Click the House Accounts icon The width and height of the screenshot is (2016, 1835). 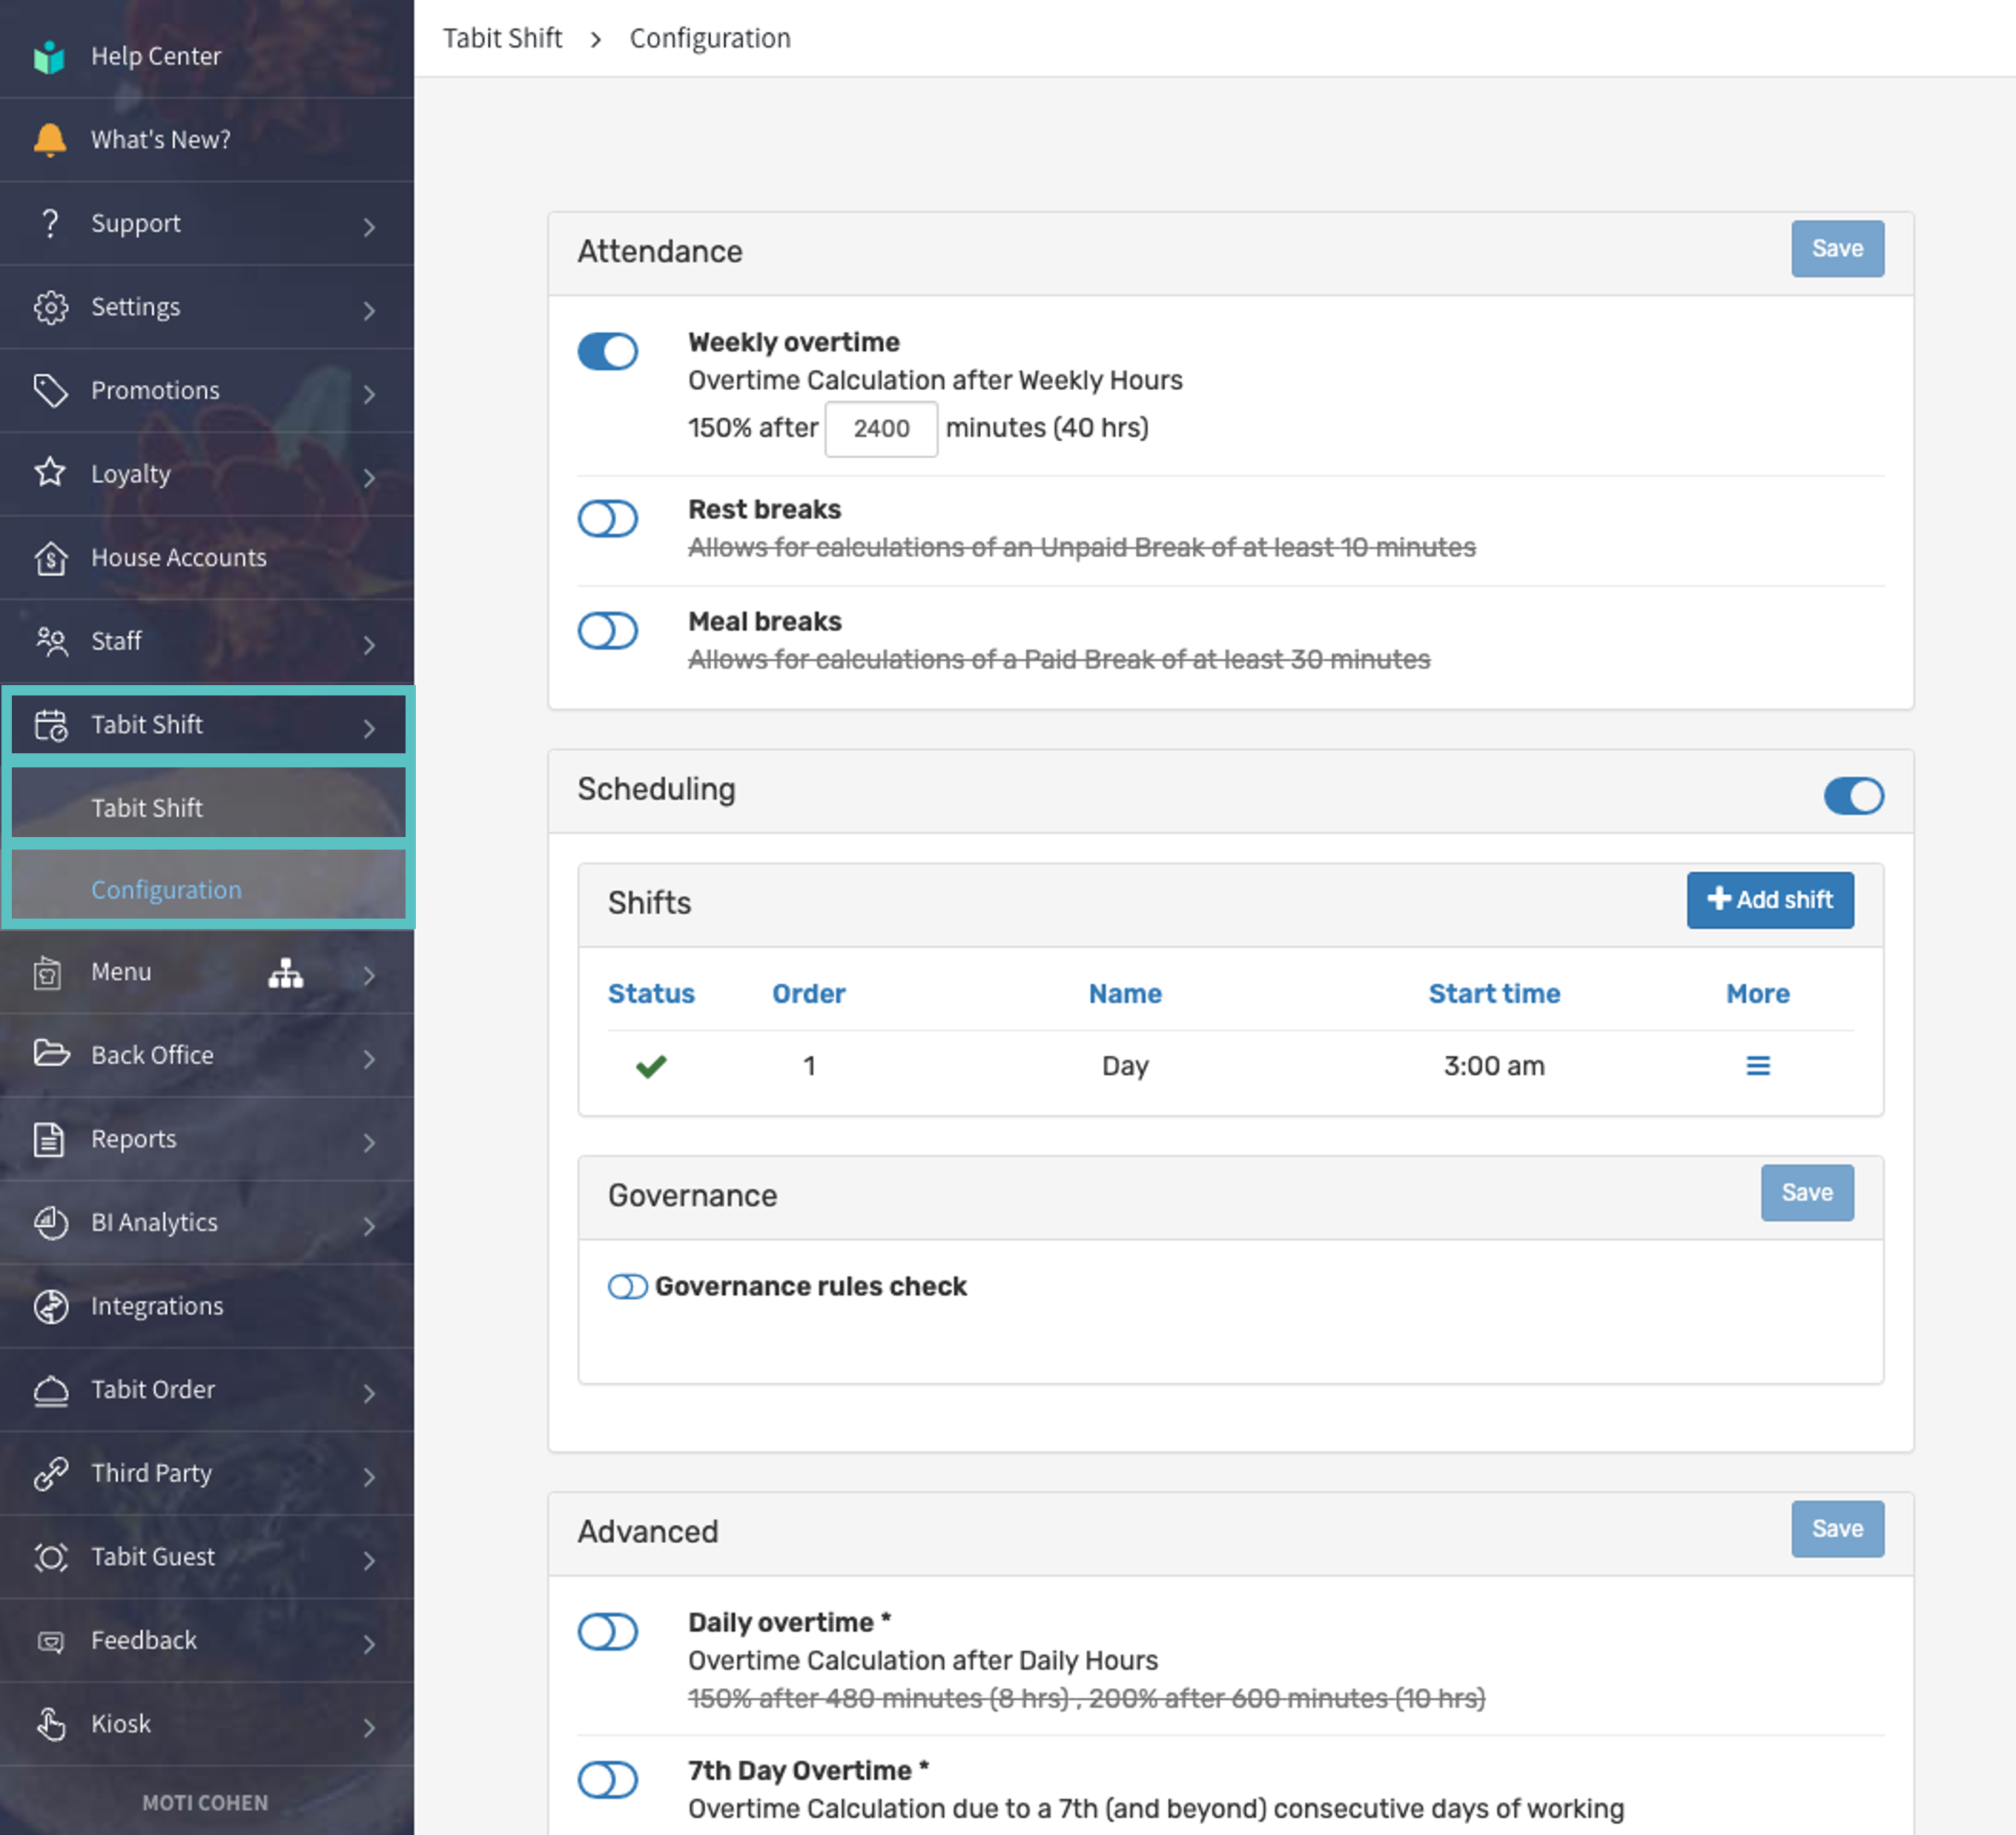click(x=50, y=558)
